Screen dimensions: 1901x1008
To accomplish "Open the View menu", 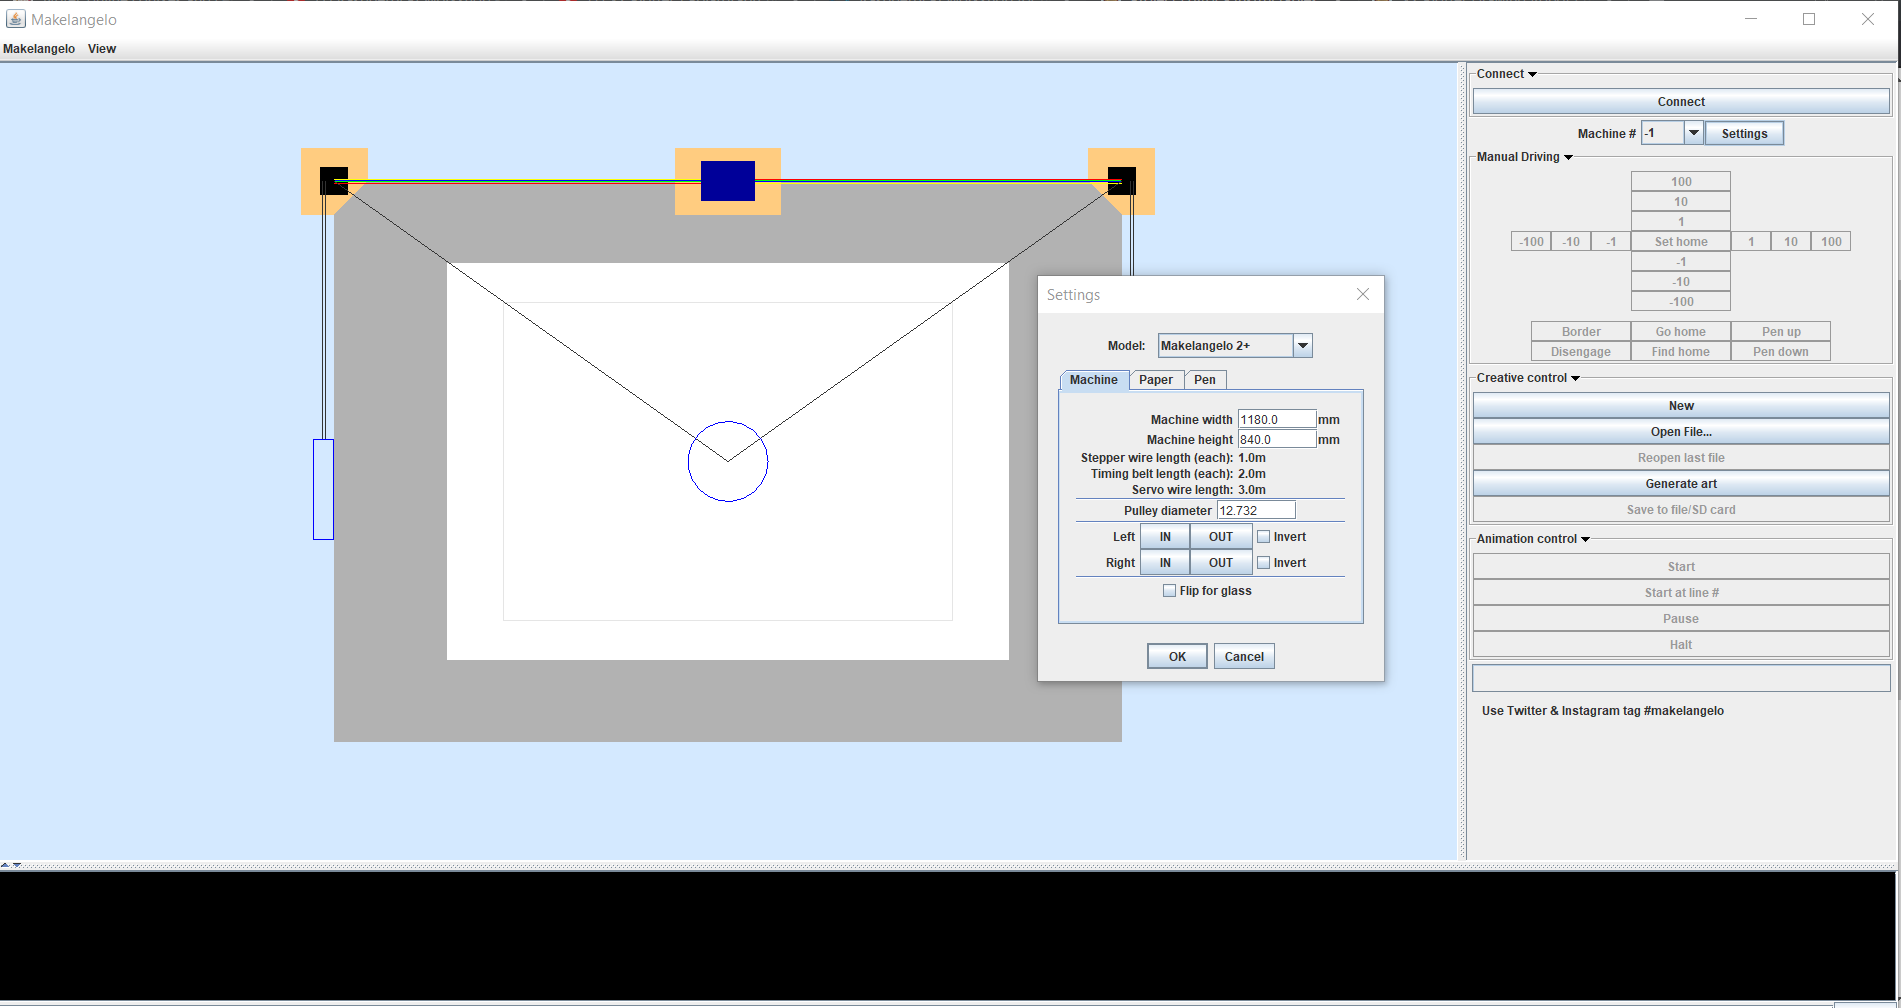I will 101,48.
